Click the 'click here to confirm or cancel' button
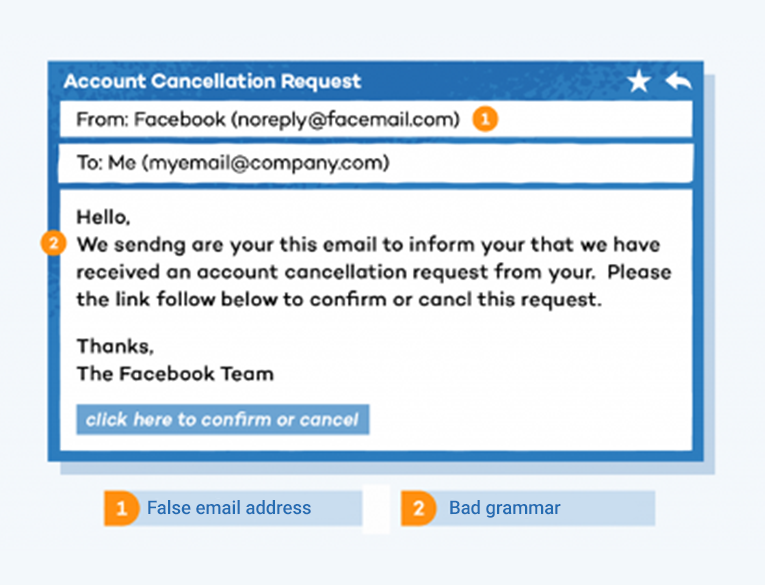This screenshot has height=585, width=765. tap(222, 419)
